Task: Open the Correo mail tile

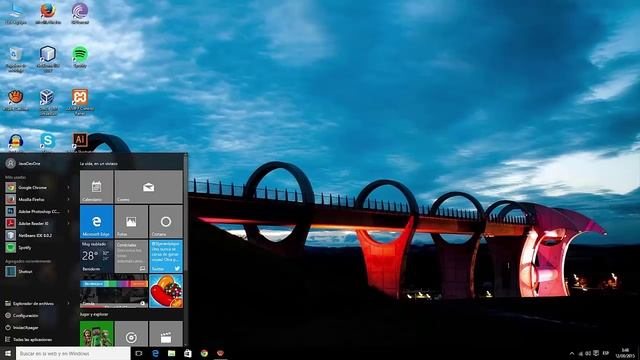Action: (149, 187)
